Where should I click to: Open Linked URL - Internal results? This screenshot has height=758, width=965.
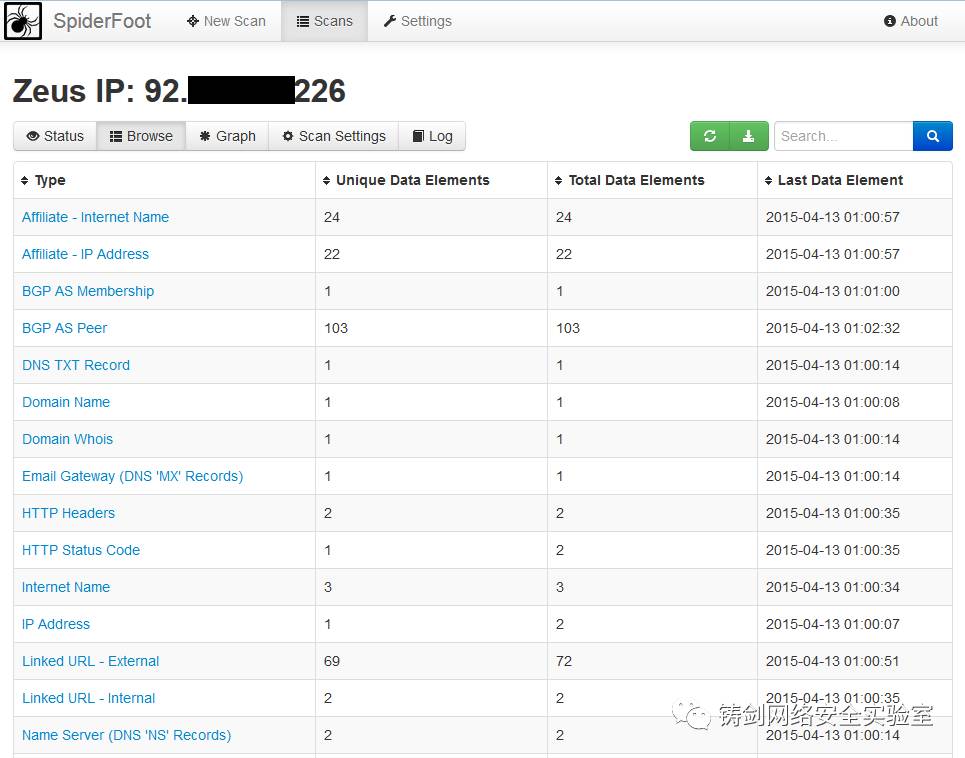[x=89, y=698]
